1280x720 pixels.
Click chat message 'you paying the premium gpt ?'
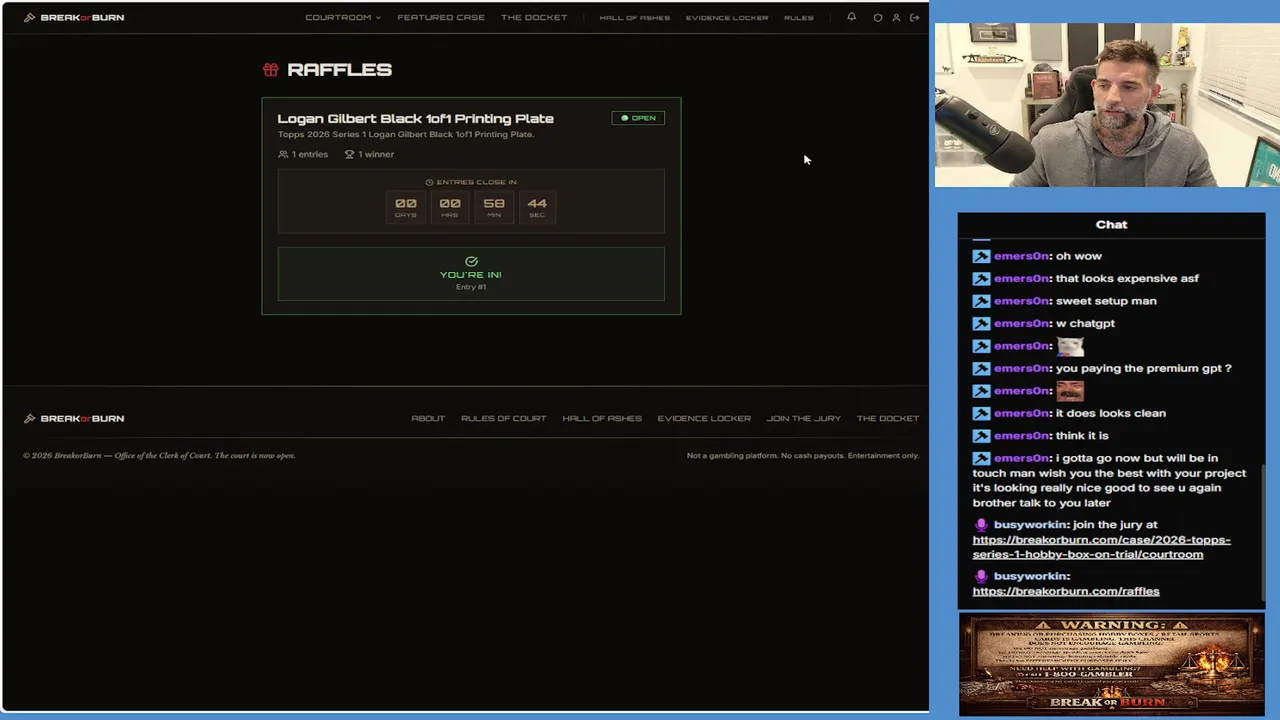(1144, 368)
